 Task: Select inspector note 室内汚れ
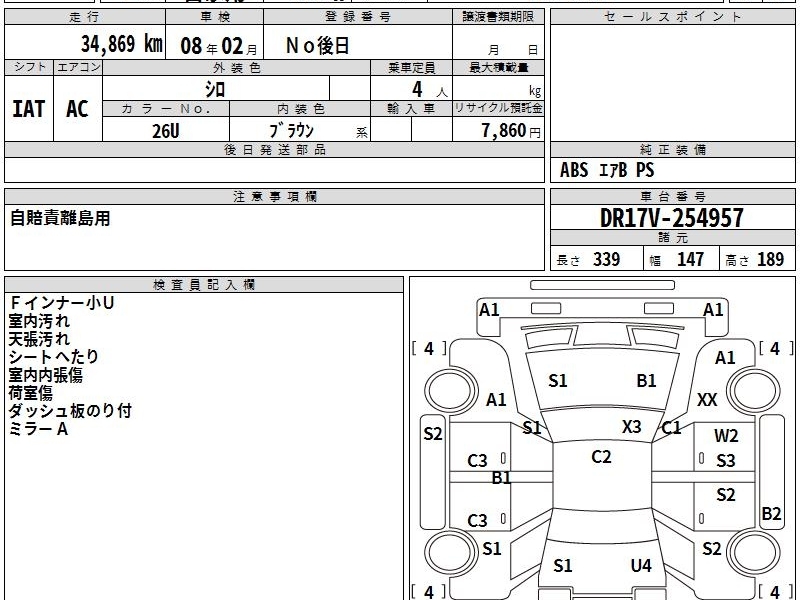coord(39,321)
